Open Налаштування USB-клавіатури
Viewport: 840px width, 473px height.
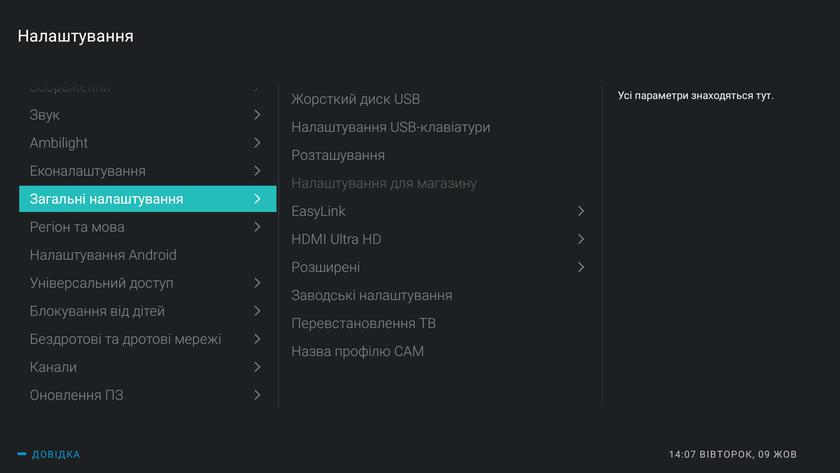390,127
